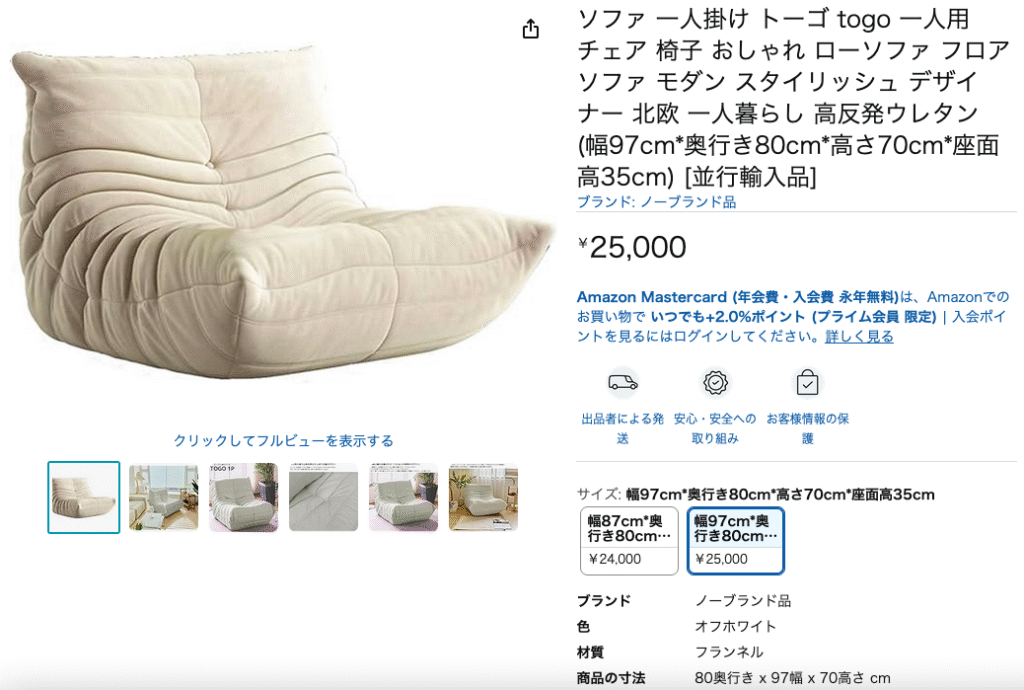Open the お客様情報の保護 link
Screen dimensions: 1024x690
click(807, 428)
